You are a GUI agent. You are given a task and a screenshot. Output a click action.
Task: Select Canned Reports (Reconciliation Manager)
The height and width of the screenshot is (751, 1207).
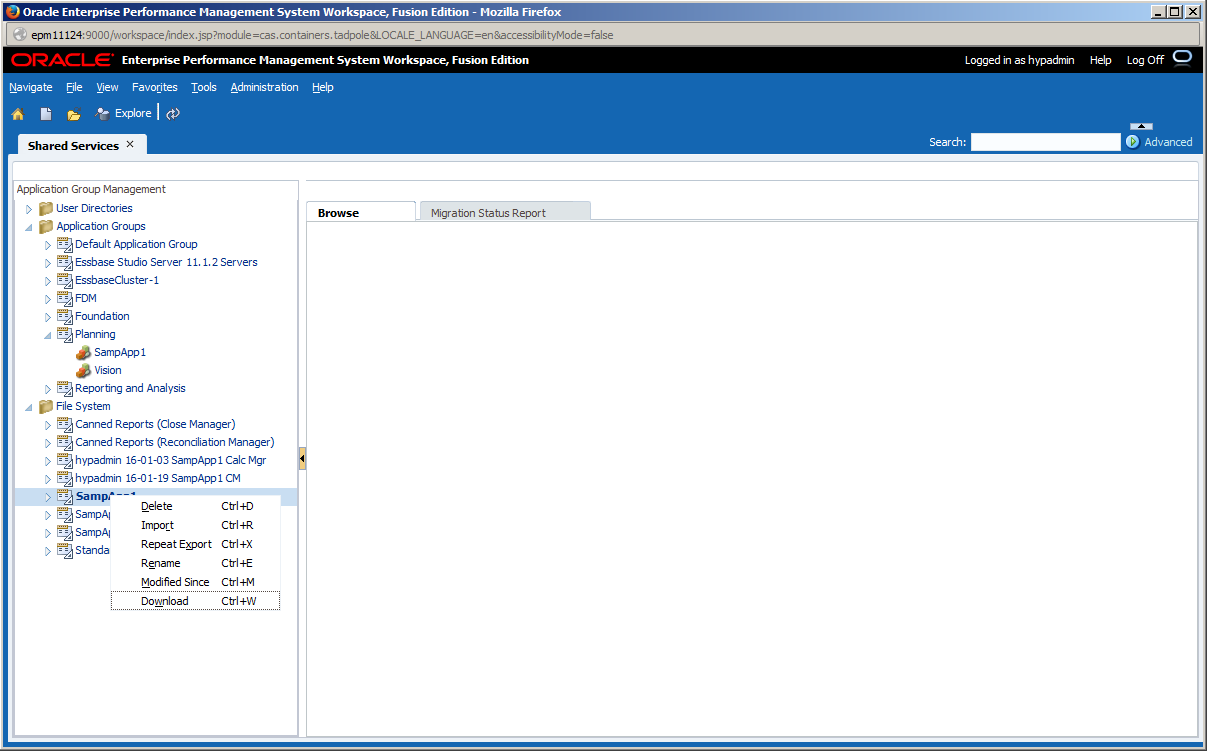175,442
